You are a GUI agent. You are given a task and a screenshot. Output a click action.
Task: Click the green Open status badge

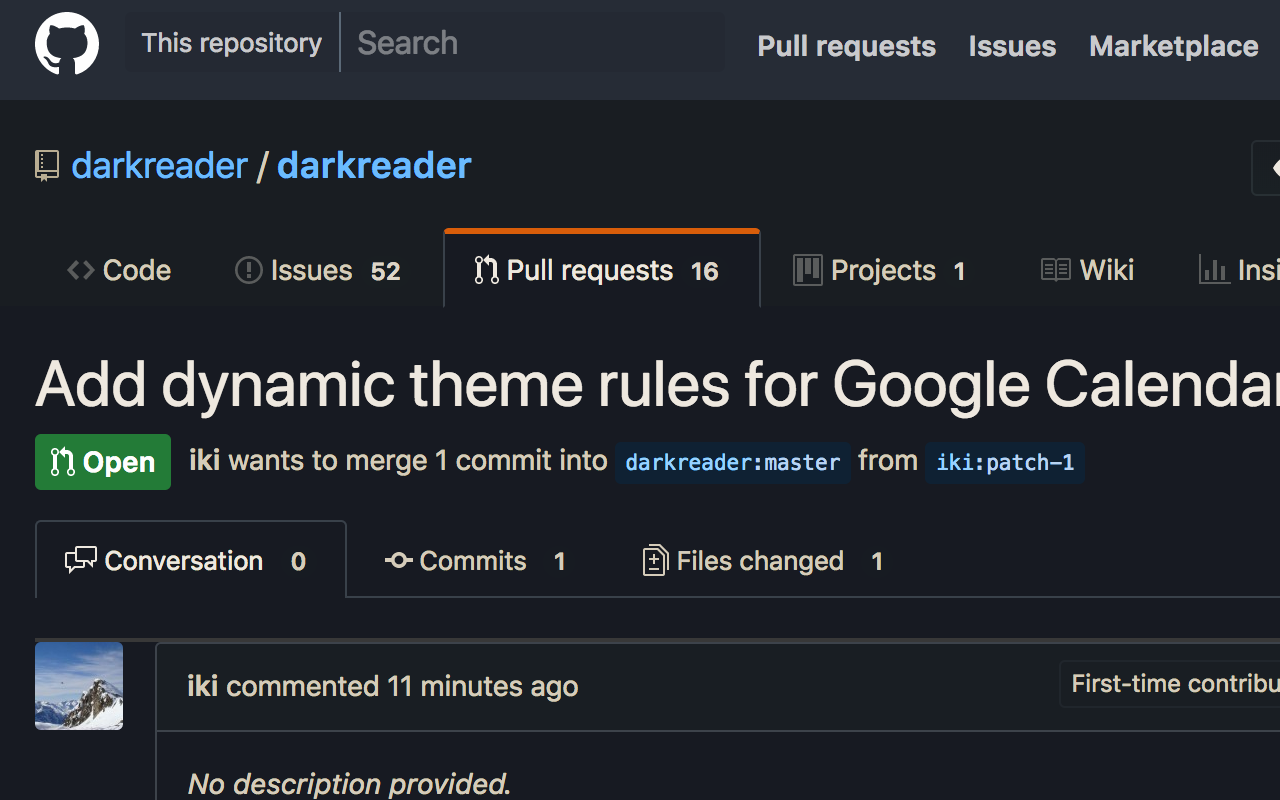pos(103,462)
